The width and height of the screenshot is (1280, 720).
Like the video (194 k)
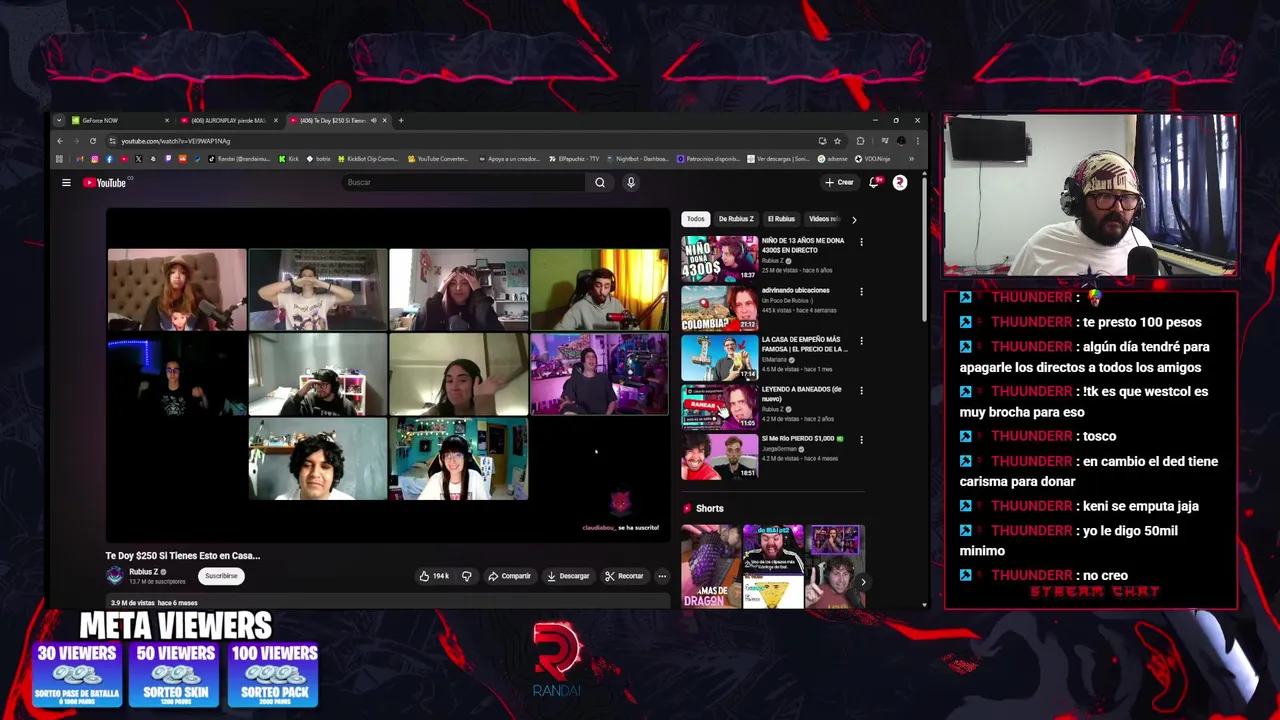pos(434,576)
